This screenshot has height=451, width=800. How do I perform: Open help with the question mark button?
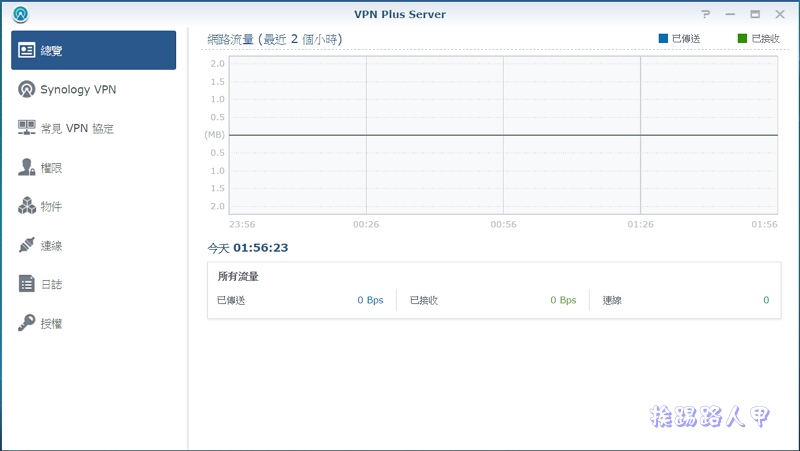point(706,14)
